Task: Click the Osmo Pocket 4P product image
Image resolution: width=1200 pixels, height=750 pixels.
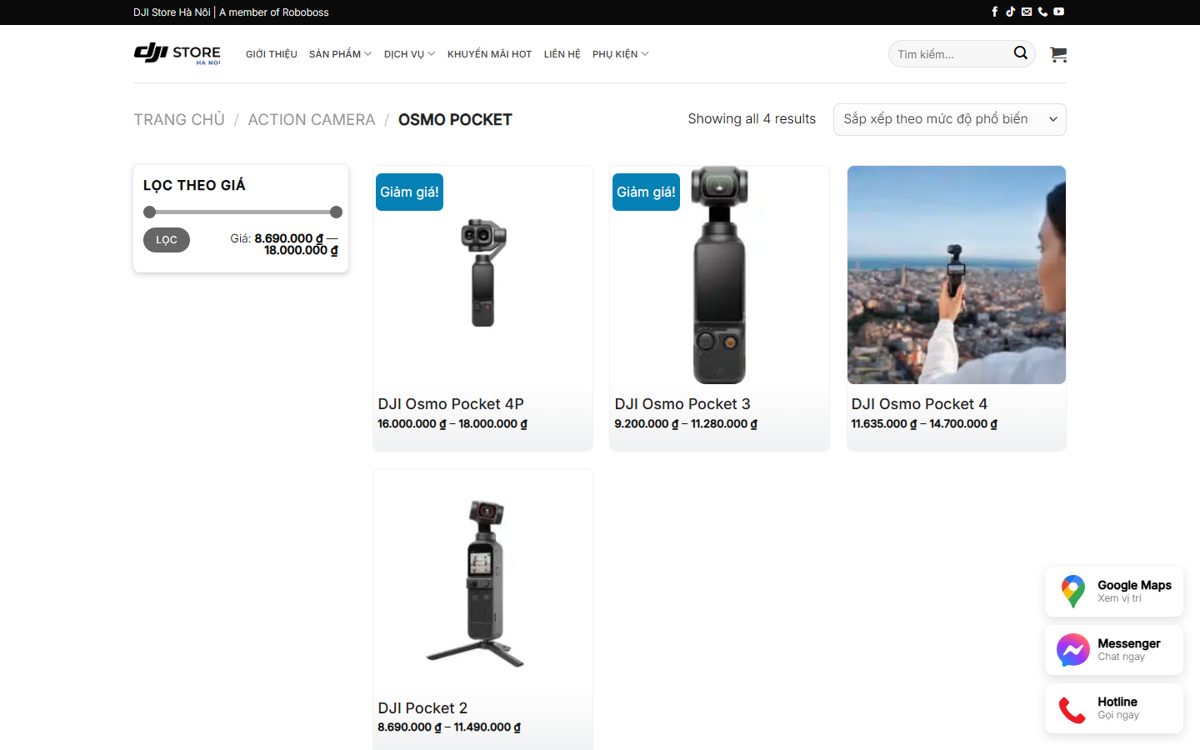Action: click(483, 275)
